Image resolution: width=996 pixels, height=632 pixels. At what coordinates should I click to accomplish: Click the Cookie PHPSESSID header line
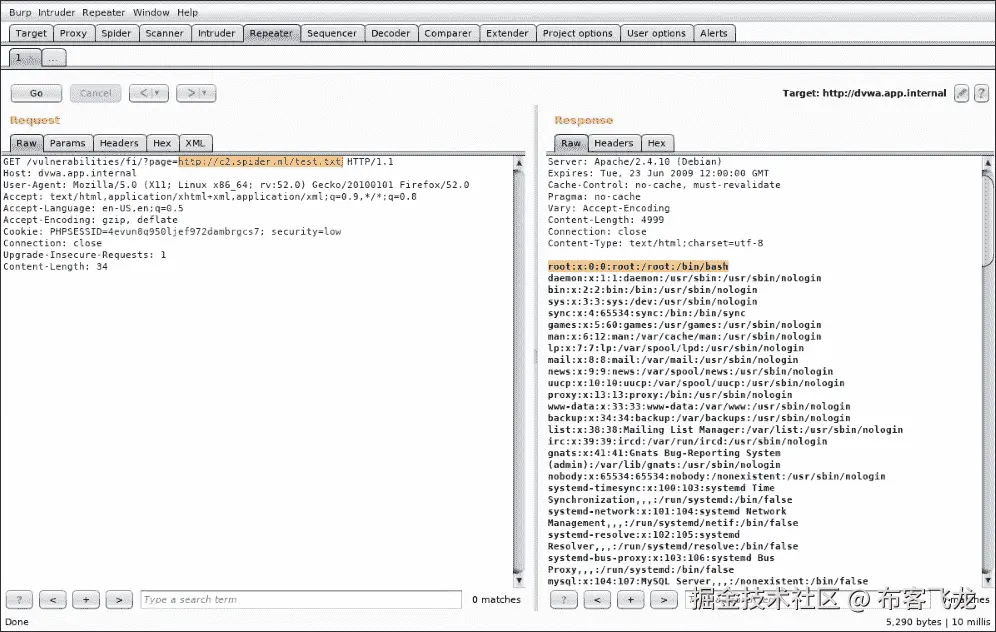click(x=172, y=231)
